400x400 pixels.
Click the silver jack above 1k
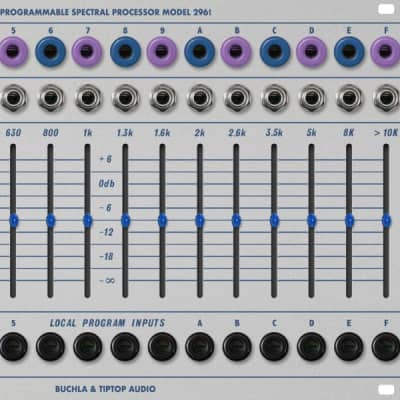point(88,98)
